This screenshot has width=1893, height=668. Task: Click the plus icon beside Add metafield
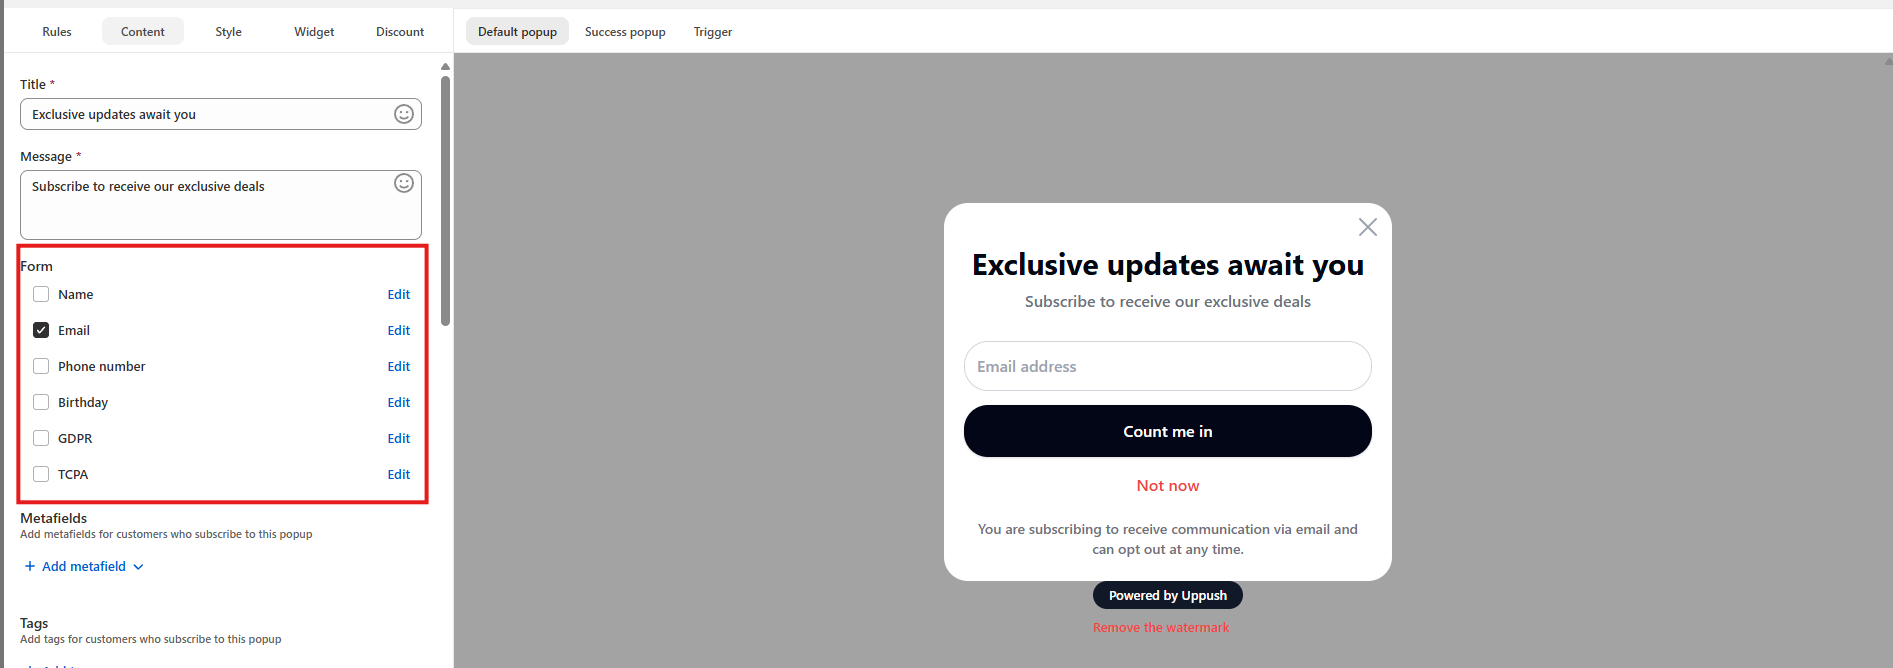tap(30, 566)
